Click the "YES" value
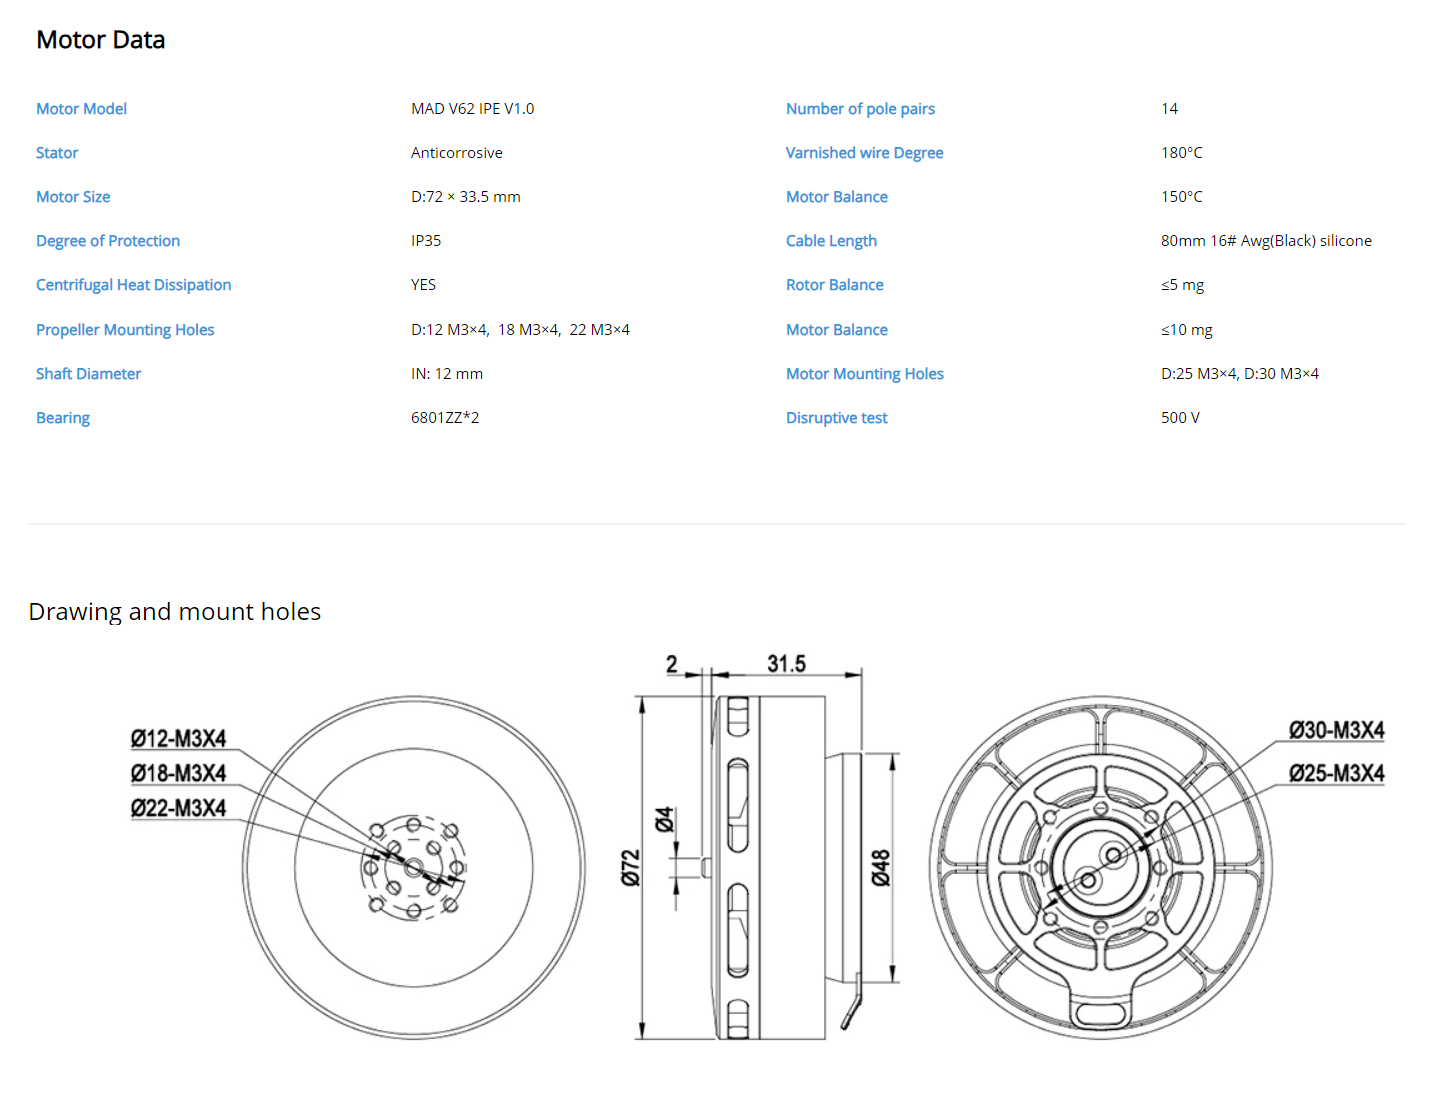Image resolution: width=1429 pixels, height=1105 pixels. click(x=423, y=285)
